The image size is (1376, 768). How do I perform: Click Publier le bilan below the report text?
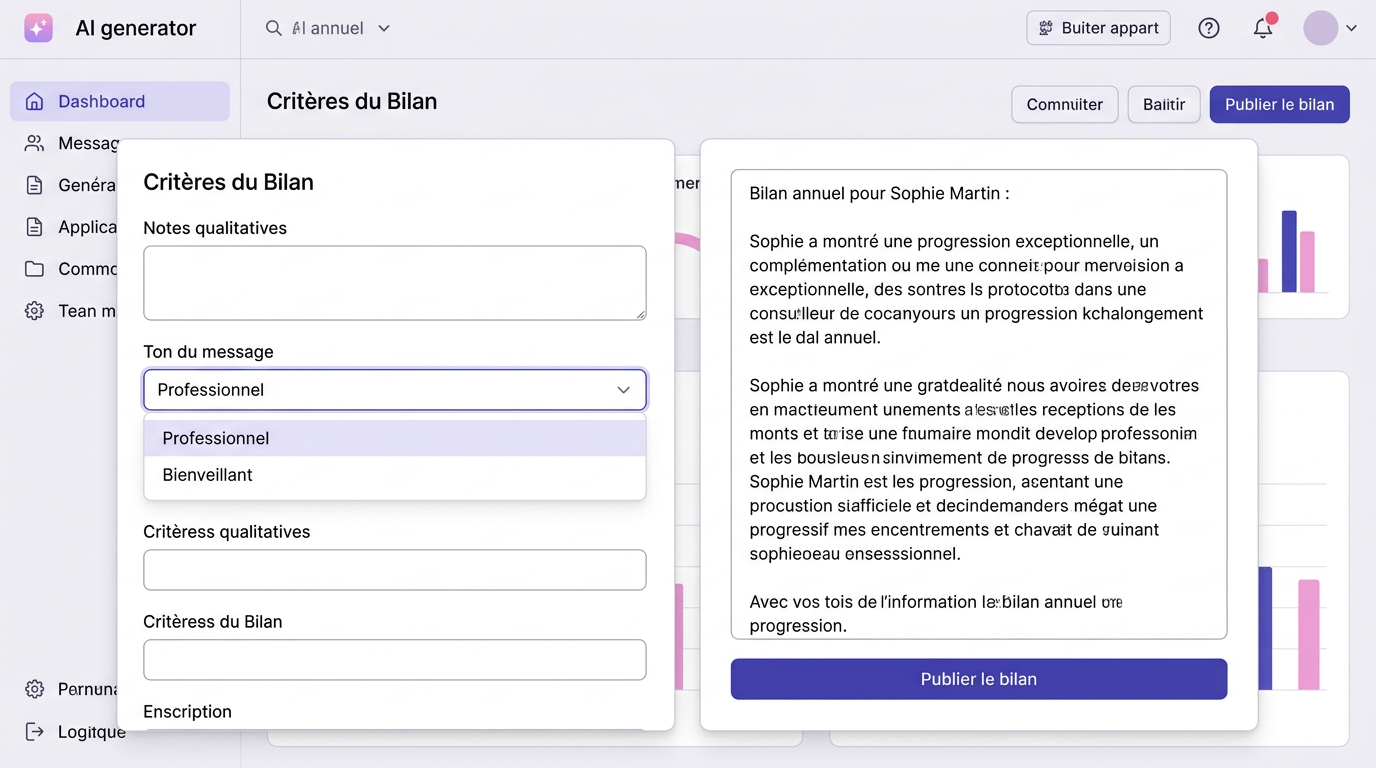click(x=979, y=679)
